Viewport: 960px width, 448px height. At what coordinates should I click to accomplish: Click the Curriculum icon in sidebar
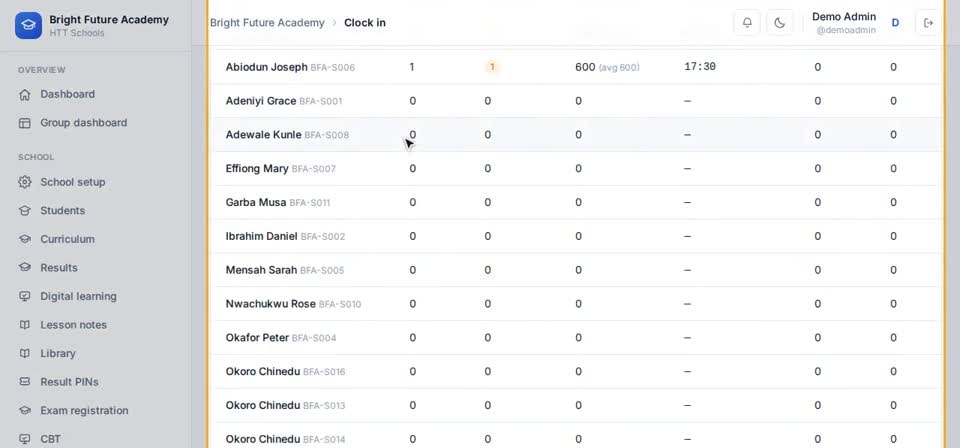[24, 239]
